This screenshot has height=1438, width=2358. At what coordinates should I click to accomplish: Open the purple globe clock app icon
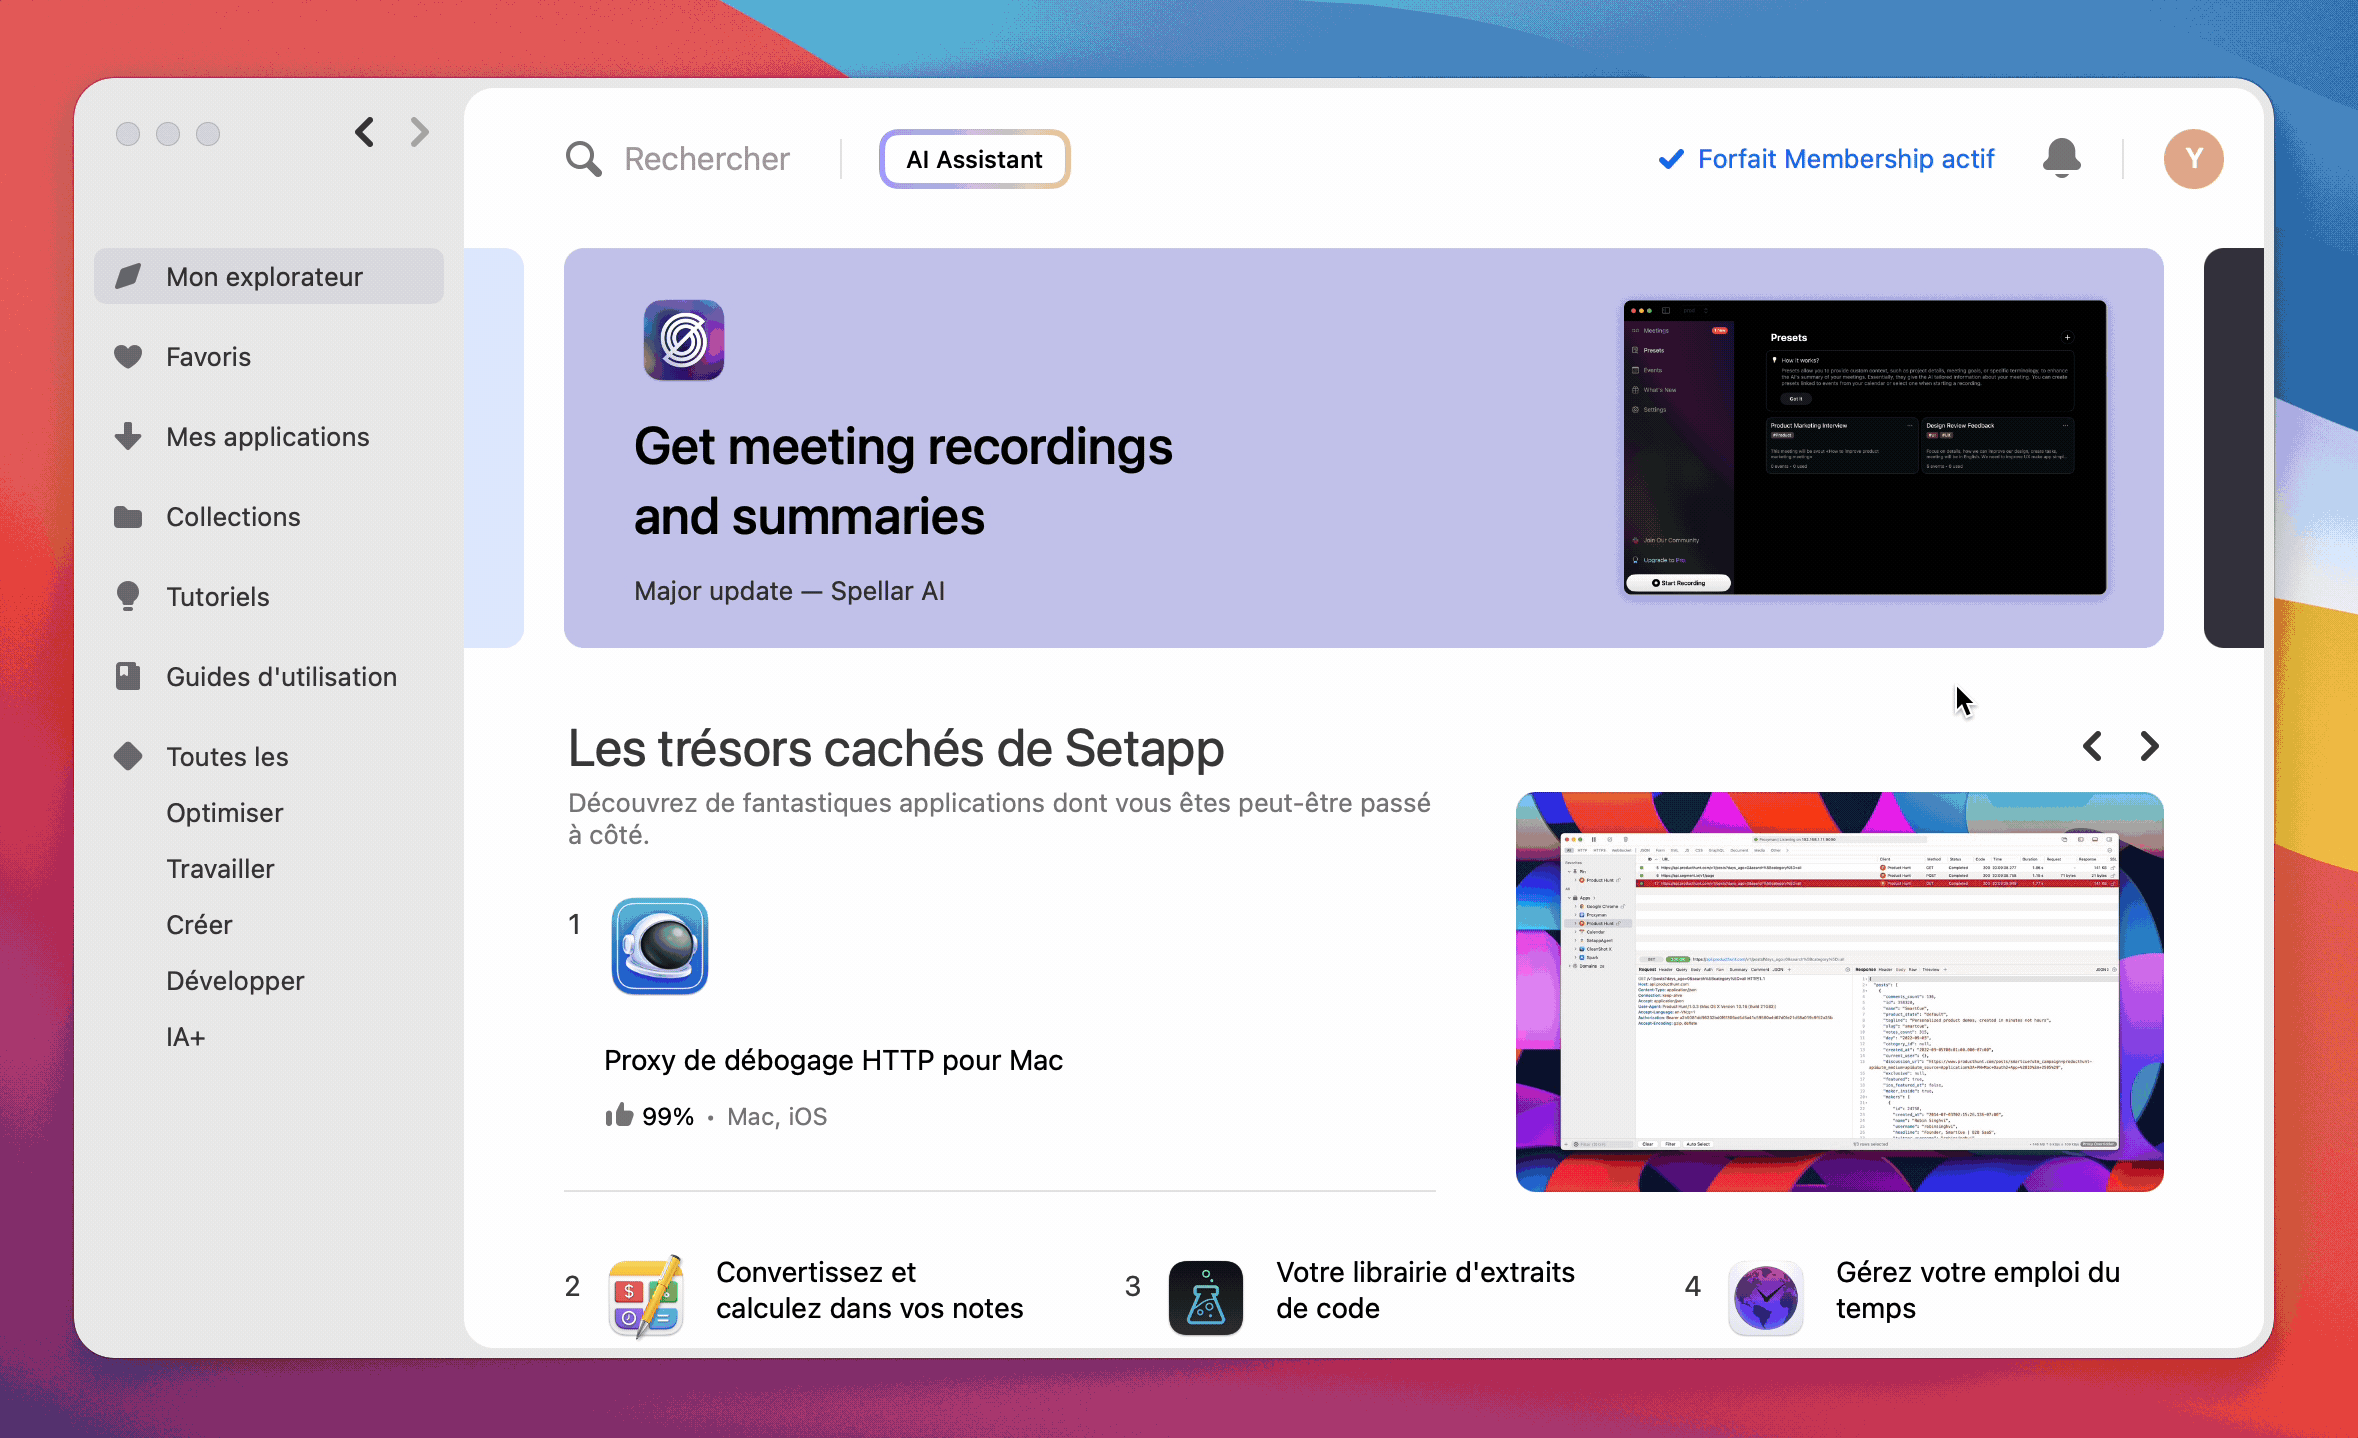tap(1766, 1298)
